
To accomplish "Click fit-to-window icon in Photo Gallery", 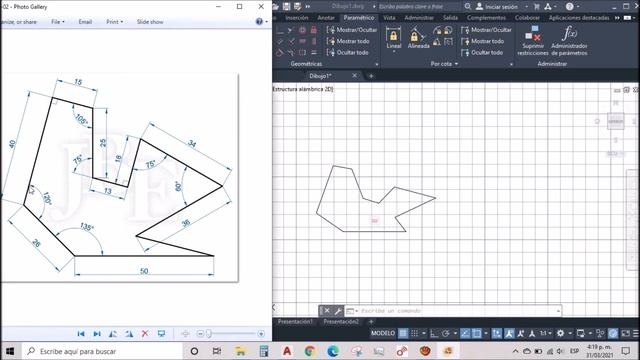I will pyautogui.click(x=185, y=334).
